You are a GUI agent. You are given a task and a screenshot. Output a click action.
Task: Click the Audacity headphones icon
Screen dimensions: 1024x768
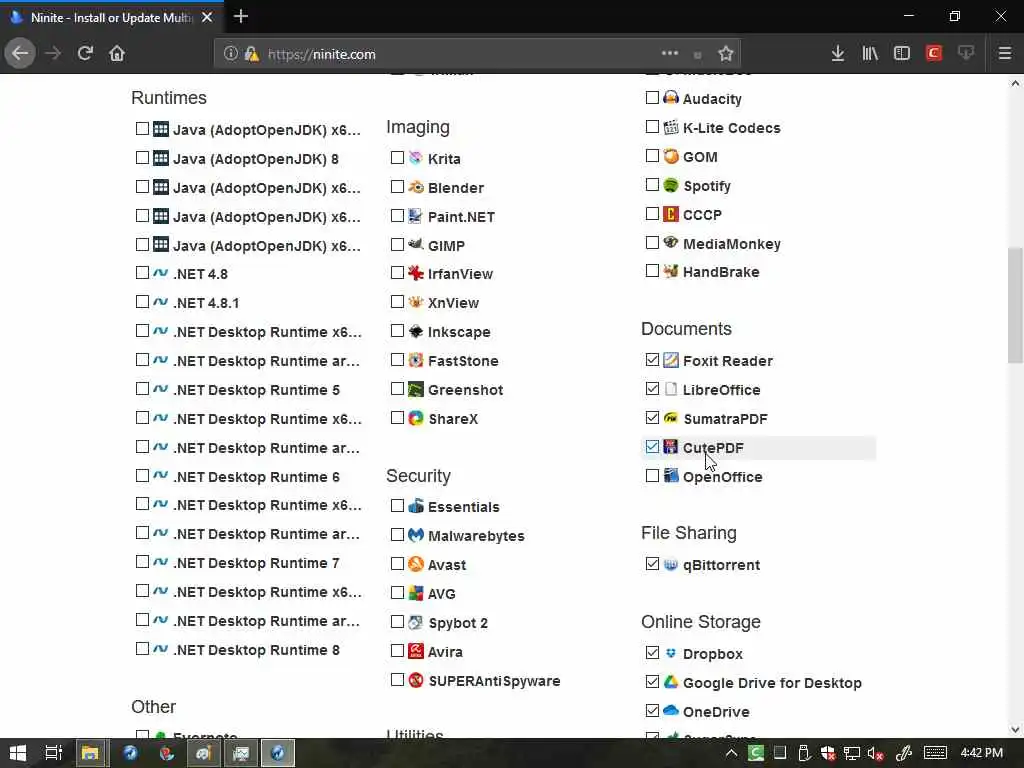[671, 98]
